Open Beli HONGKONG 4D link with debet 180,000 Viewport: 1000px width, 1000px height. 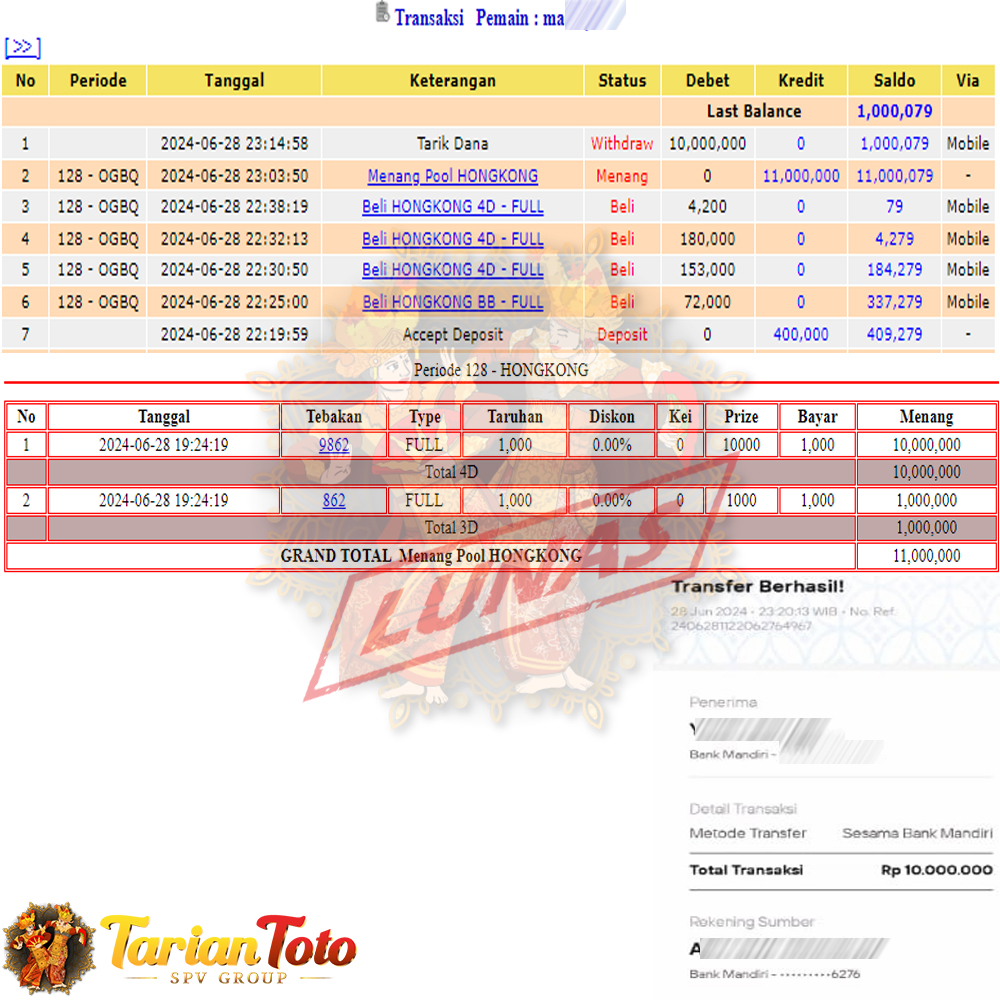tap(452, 239)
